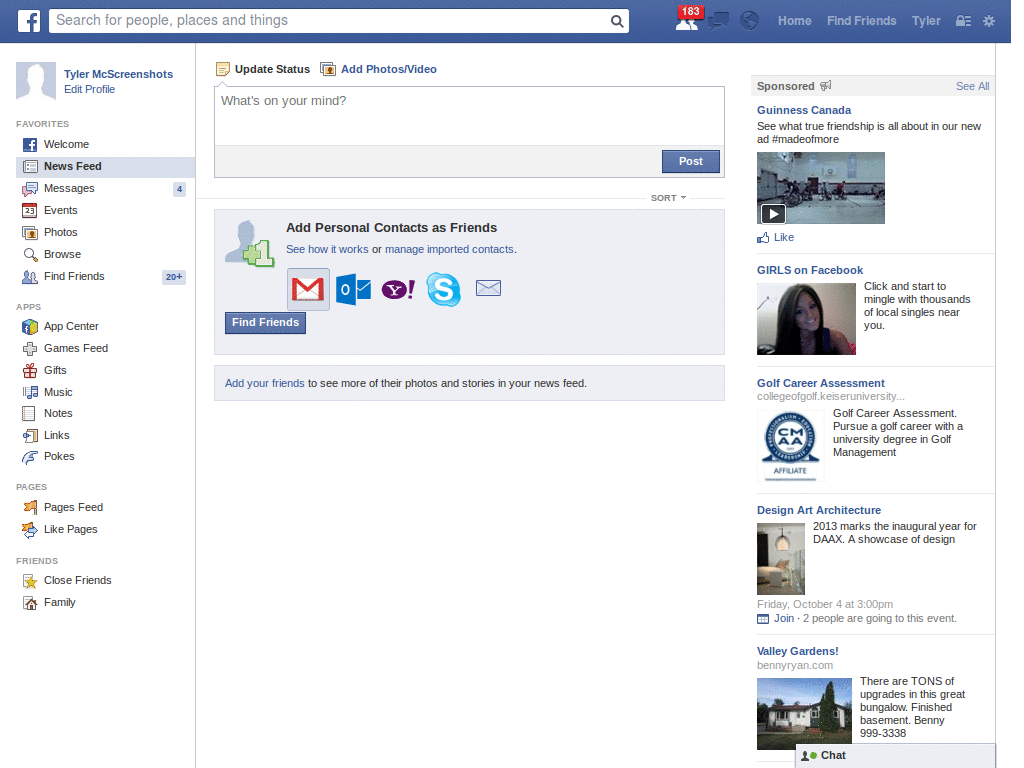The width and height of the screenshot is (1024, 768).
Task: Click the See how it works link
Action: [x=327, y=249]
